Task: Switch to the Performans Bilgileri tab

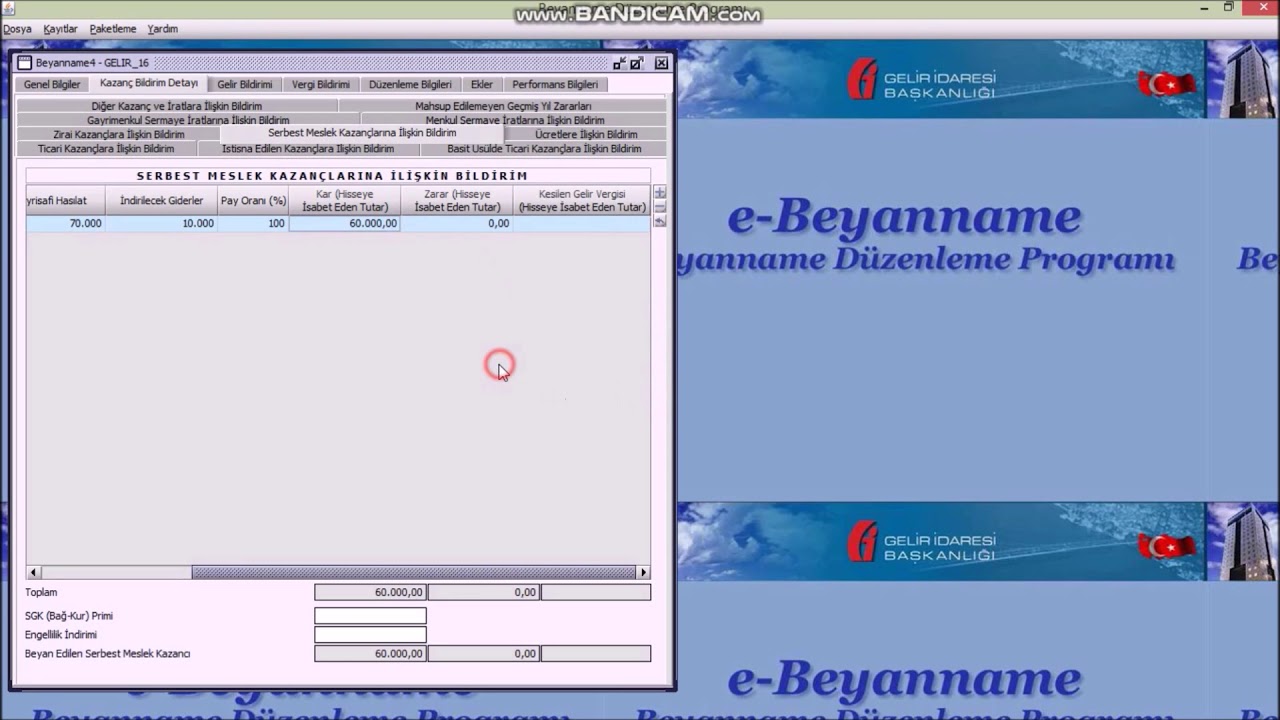Action: (x=555, y=85)
